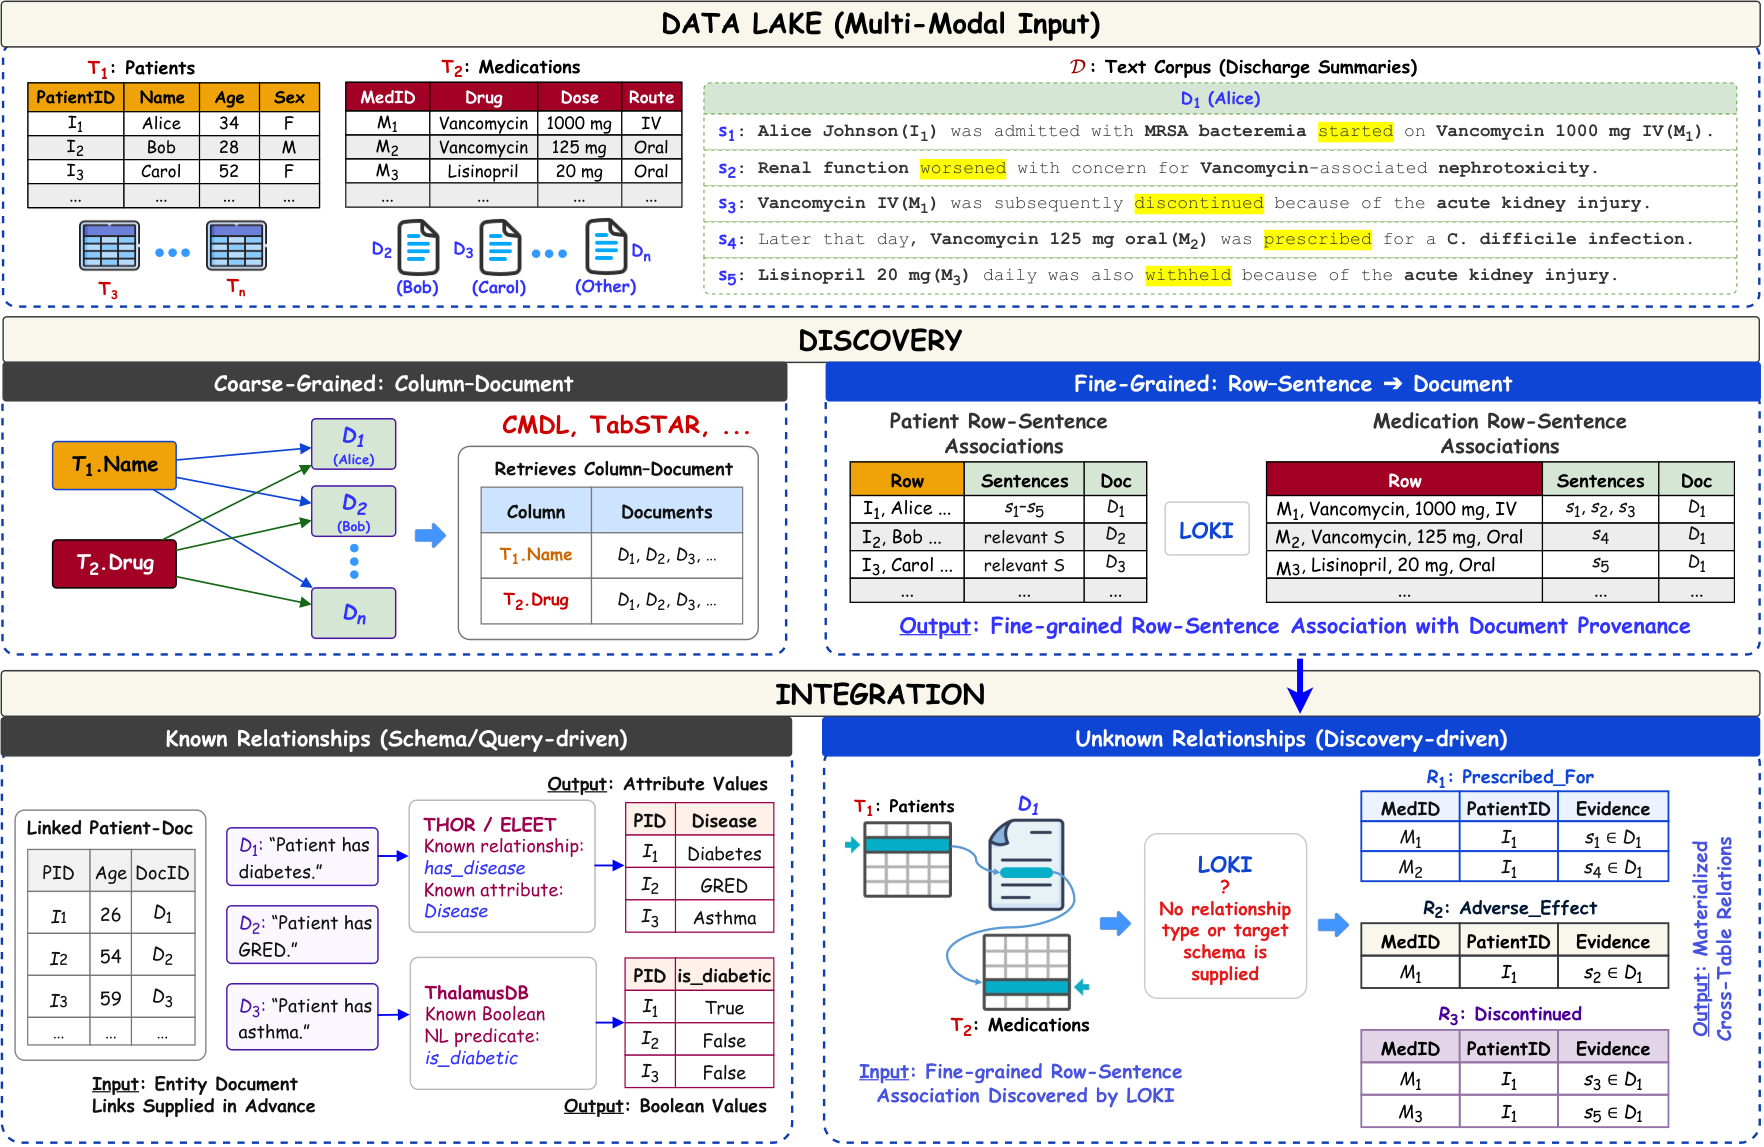Click the 'True' cell in is_diabetic table

tap(724, 1008)
